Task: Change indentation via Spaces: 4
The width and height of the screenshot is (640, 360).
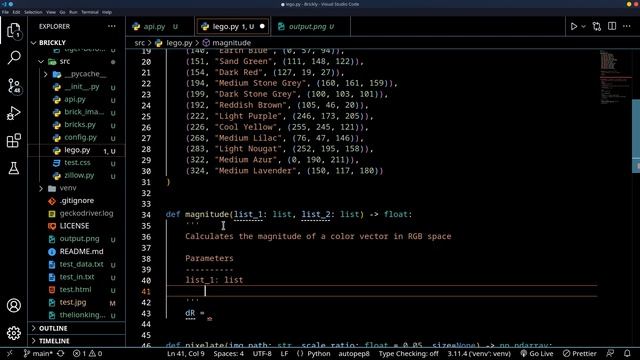Action: [229, 354]
